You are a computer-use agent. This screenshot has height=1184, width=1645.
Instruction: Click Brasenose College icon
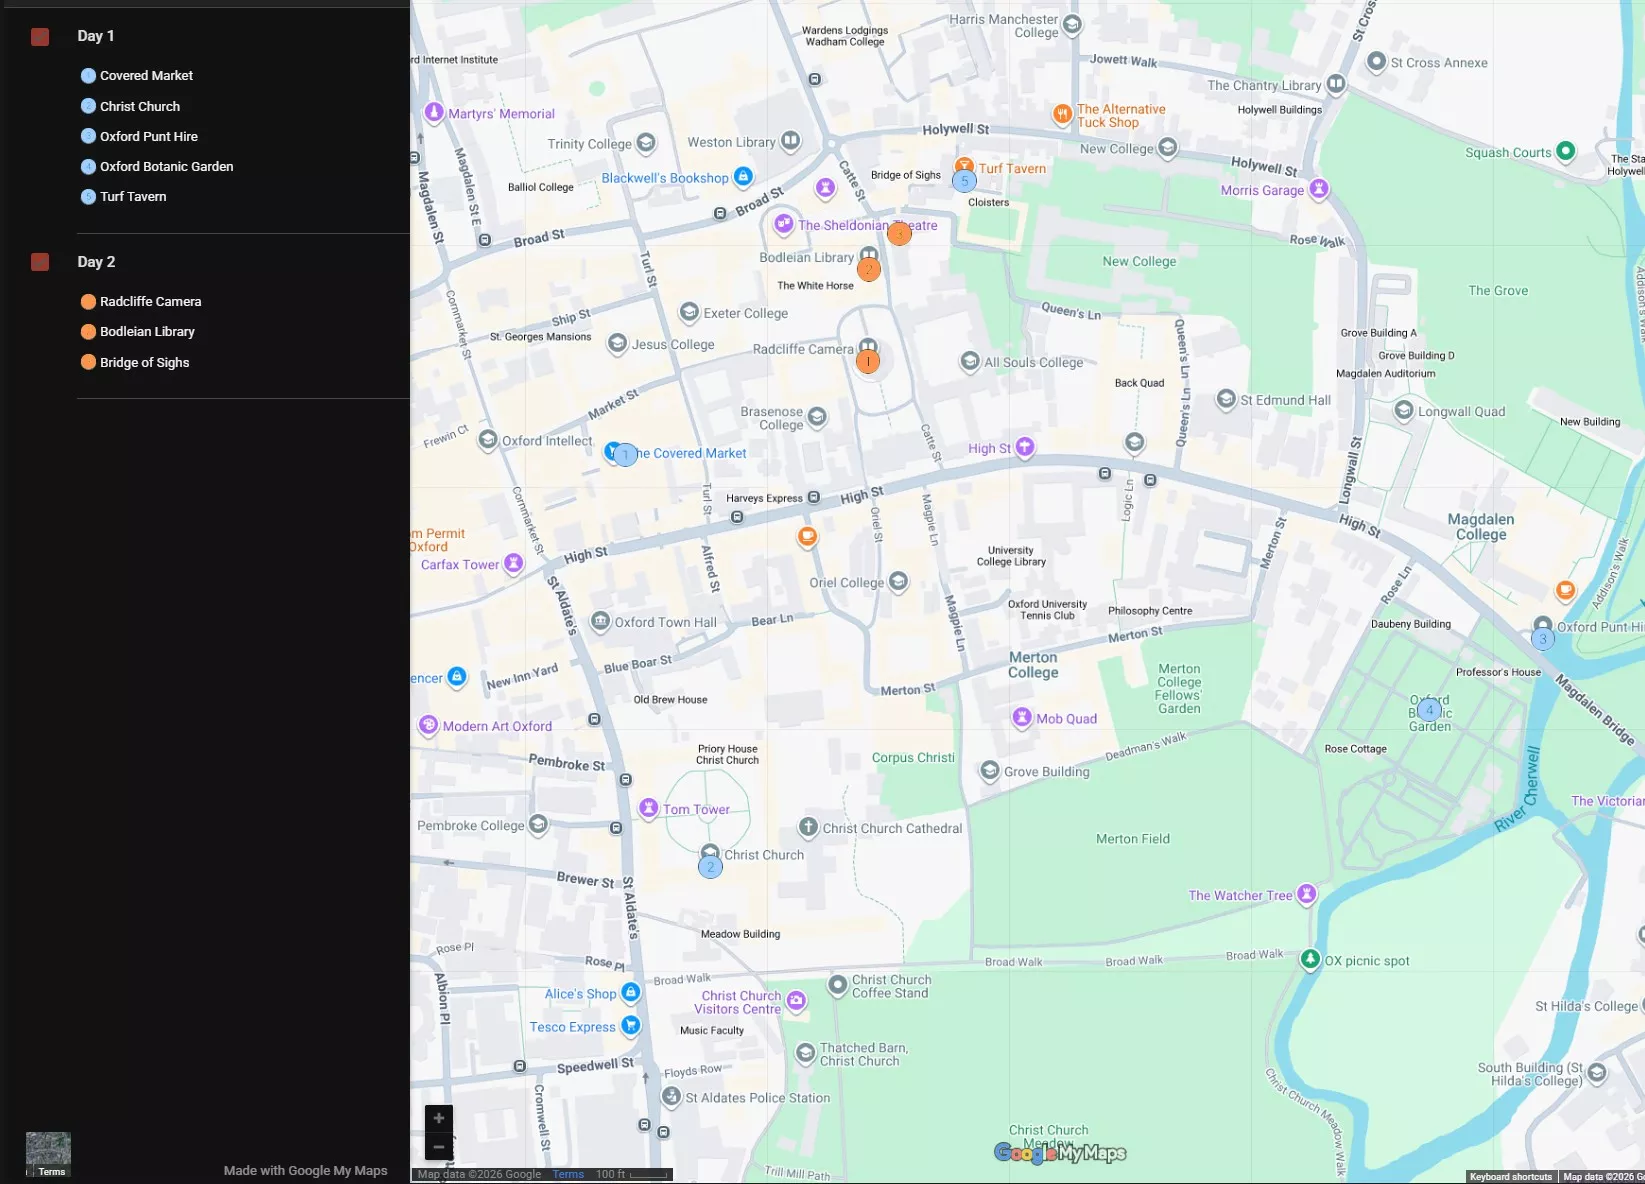click(817, 416)
